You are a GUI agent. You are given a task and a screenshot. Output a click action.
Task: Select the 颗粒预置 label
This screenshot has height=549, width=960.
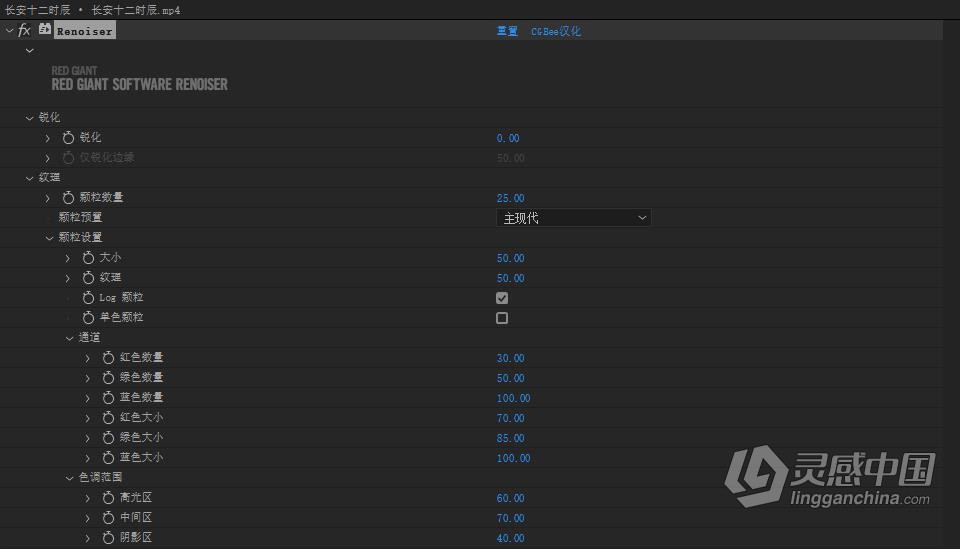80,217
